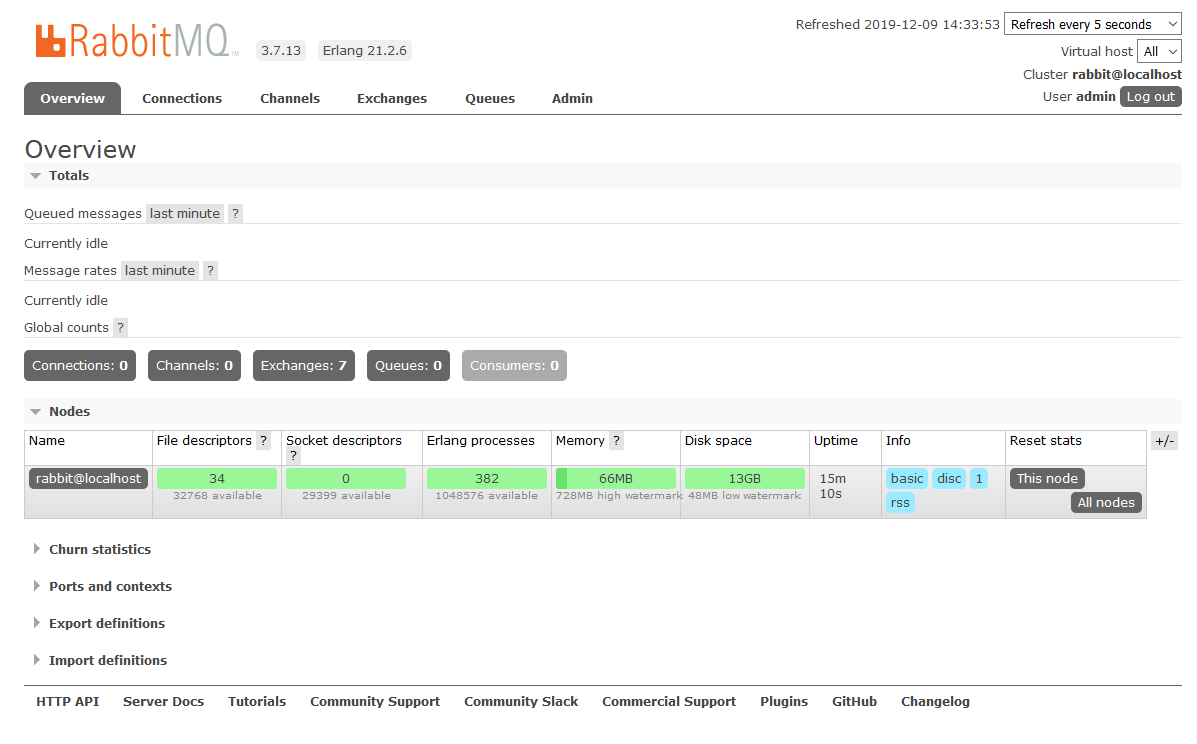
Task: Open the Plugins link
Action: pos(784,702)
